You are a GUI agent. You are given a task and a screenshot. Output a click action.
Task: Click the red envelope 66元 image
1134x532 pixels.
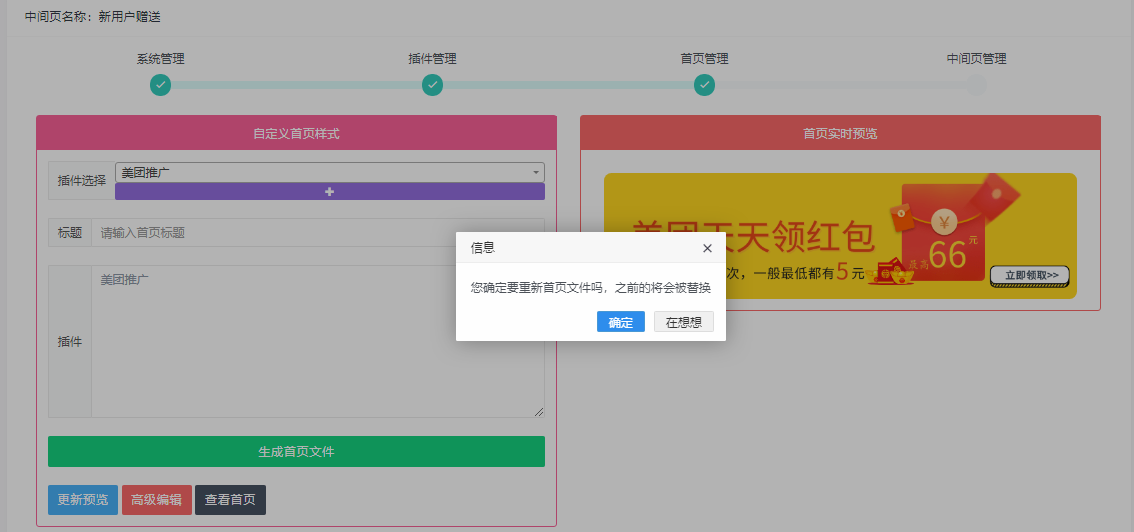(943, 232)
